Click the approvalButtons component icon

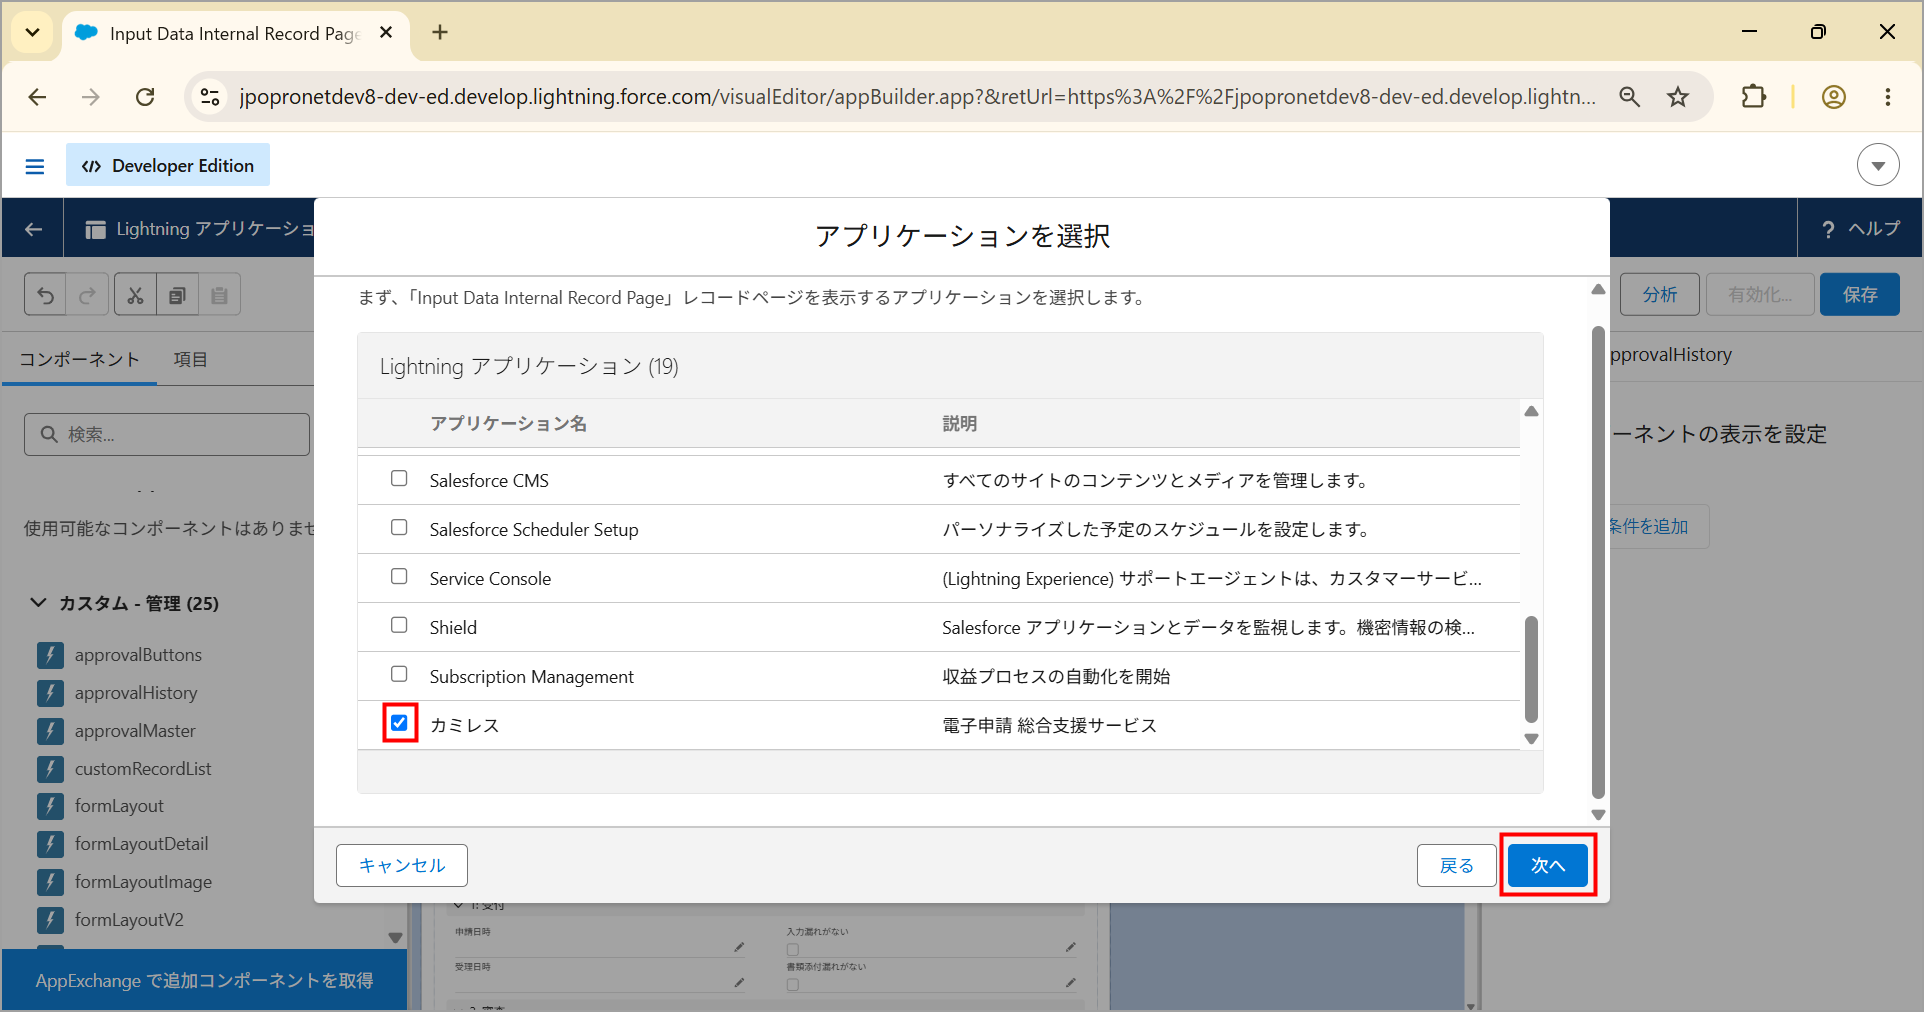[x=51, y=655]
